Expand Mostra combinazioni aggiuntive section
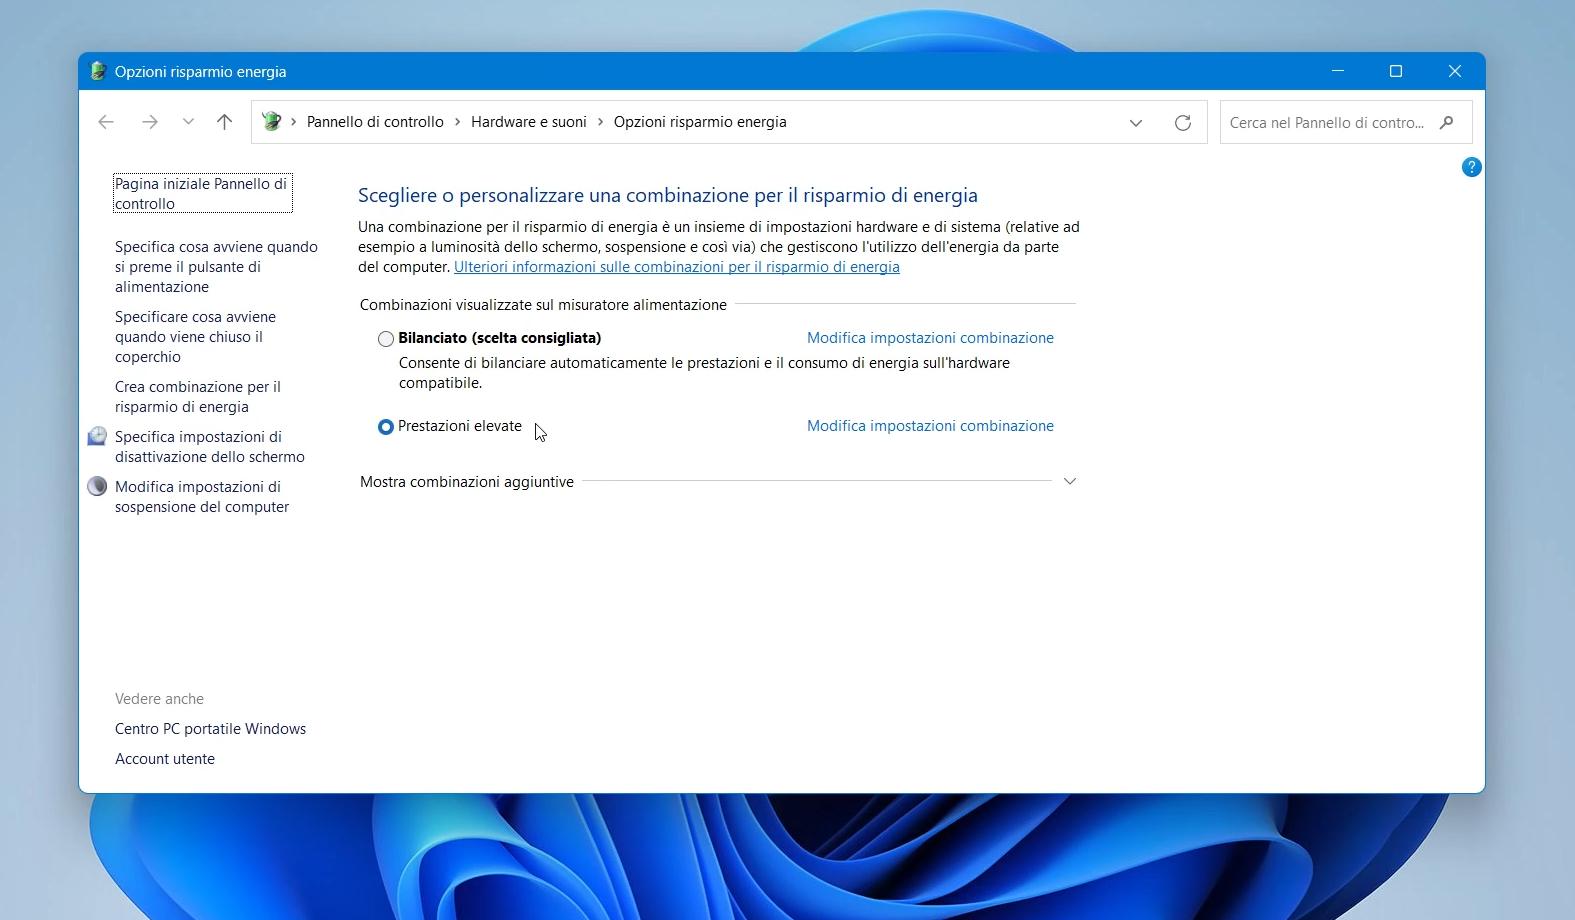The height and width of the screenshot is (920, 1575). [x=1069, y=481]
